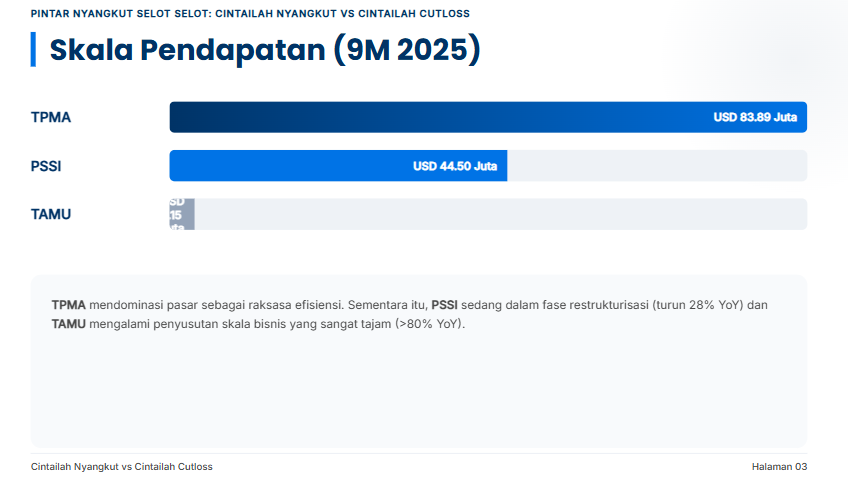Click the "USD 83.89 Juta" value label

755,117
